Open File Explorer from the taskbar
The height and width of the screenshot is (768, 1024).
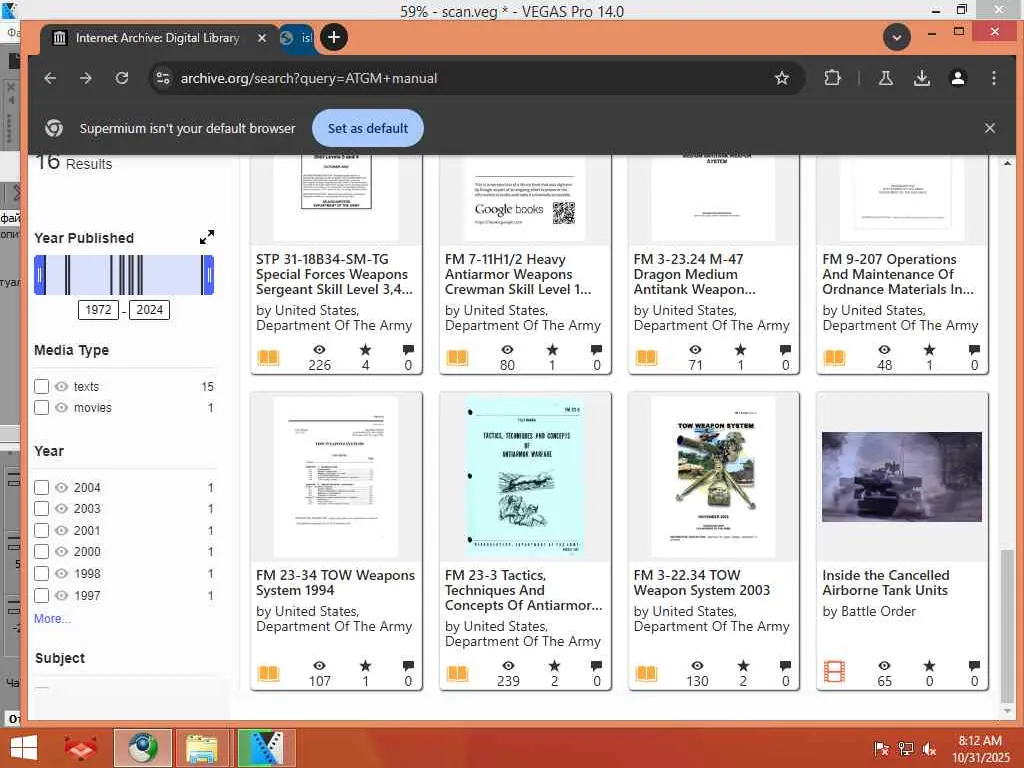coord(202,748)
